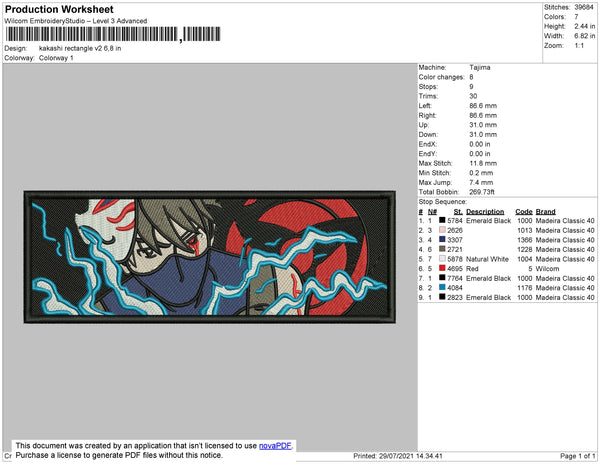
Task: Click design name 'kakashi rectangle v2 6,8 in'
Action: (x=80, y=49)
